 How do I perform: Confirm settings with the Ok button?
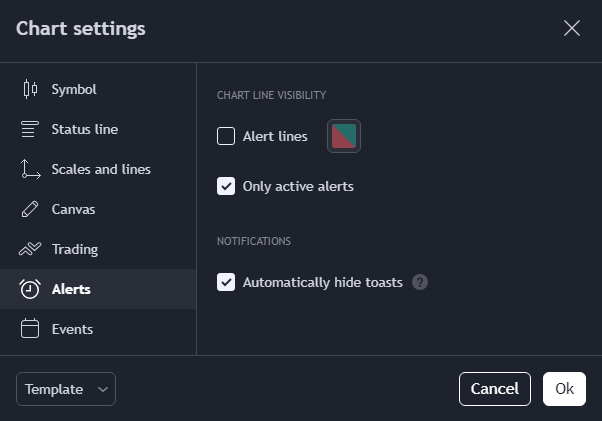coord(564,389)
